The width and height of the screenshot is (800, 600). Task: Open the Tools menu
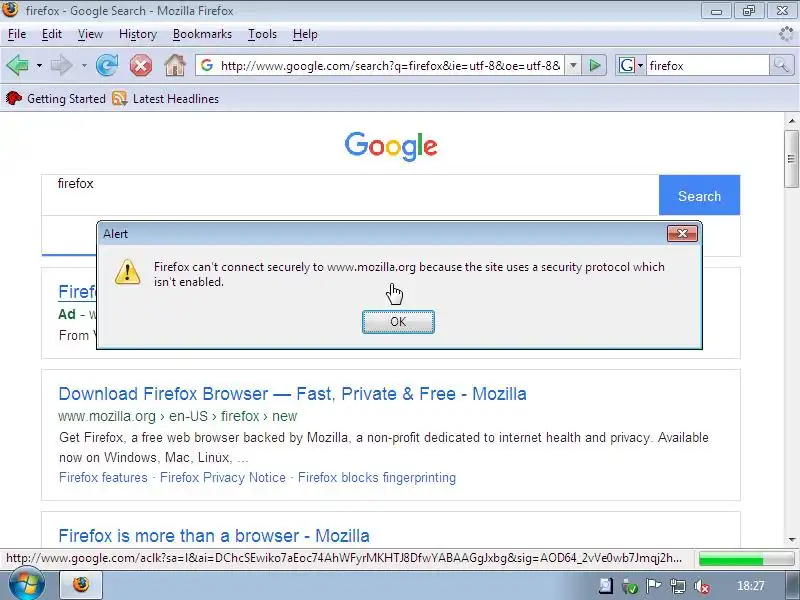pyautogui.click(x=262, y=34)
